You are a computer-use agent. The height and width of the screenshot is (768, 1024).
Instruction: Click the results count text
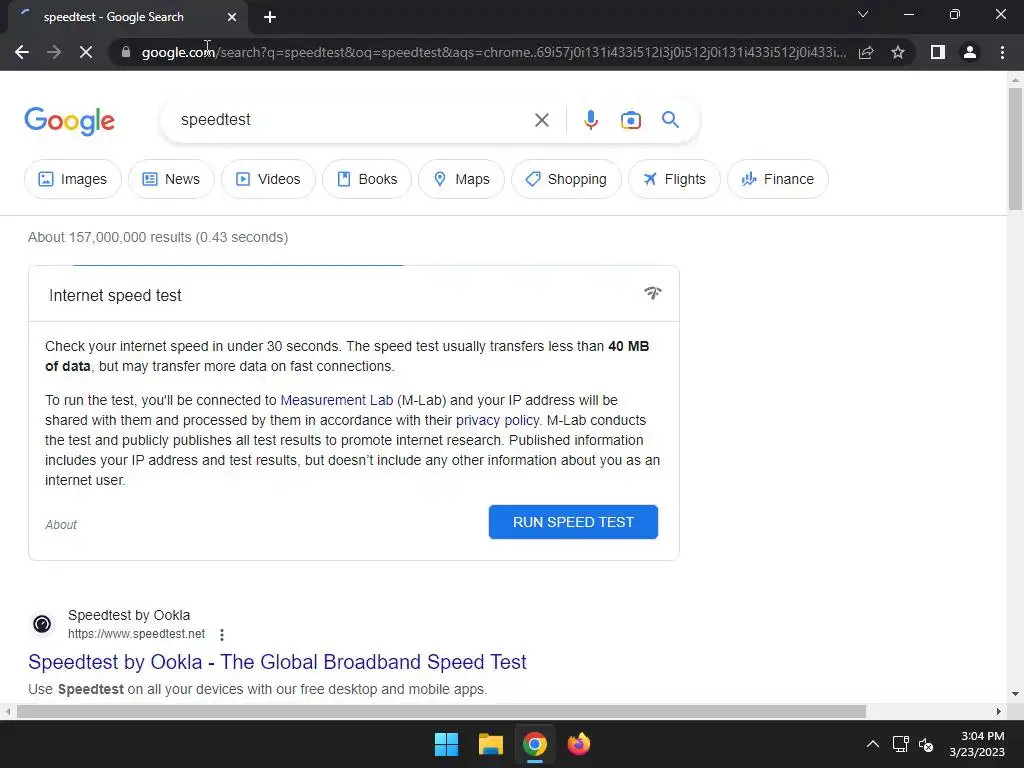point(158,237)
